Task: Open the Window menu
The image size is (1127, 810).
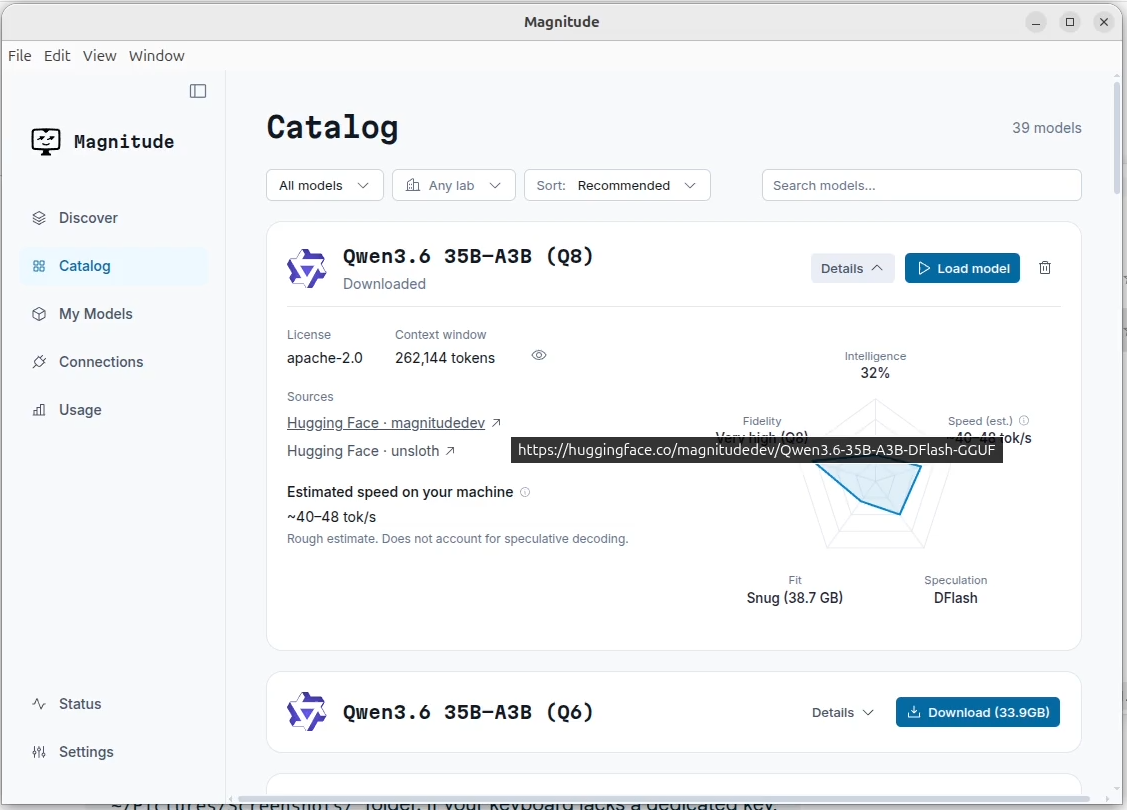Action: click(x=157, y=56)
